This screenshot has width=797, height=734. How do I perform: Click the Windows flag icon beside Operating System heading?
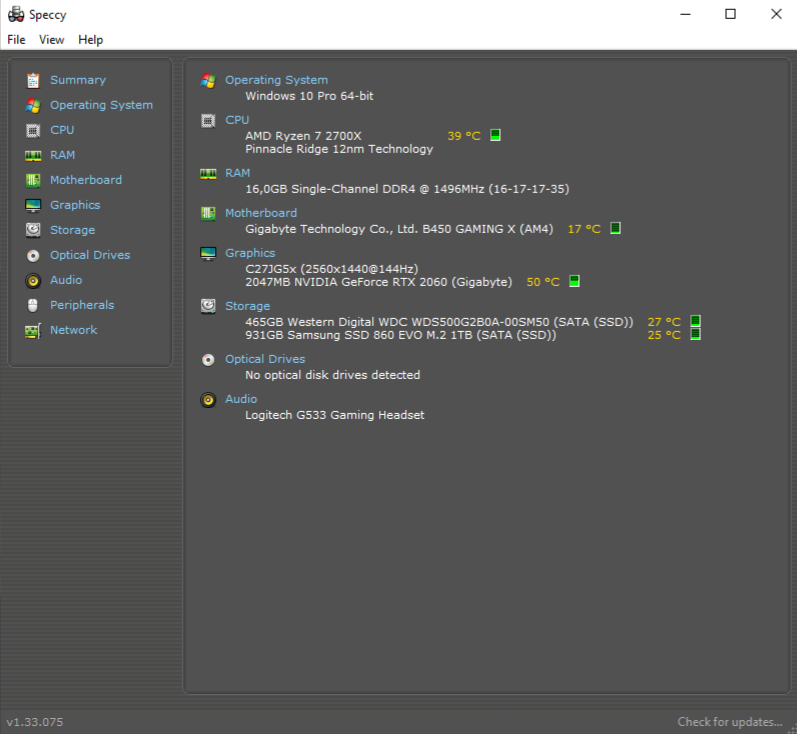pyautogui.click(x=208, y=80)
